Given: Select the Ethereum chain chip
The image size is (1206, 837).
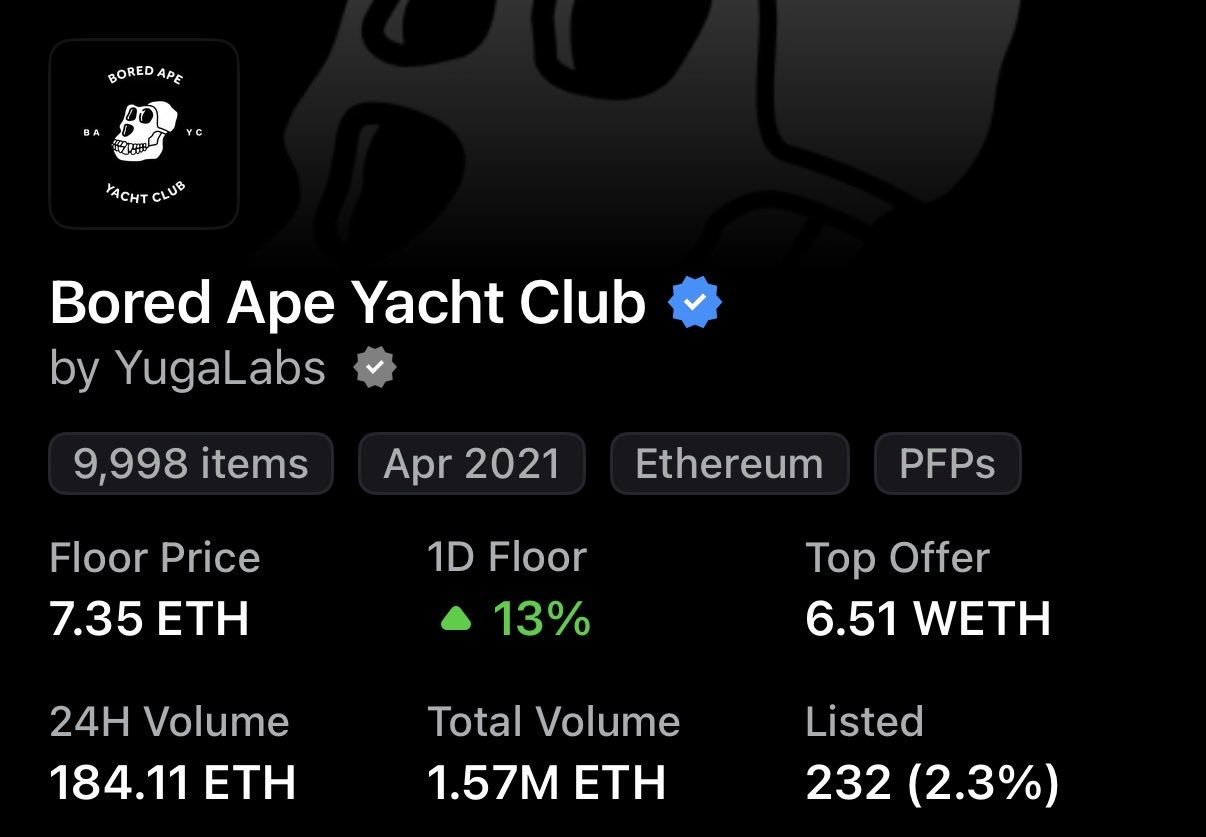Looking at the screenshot, I should click(729, 464).
